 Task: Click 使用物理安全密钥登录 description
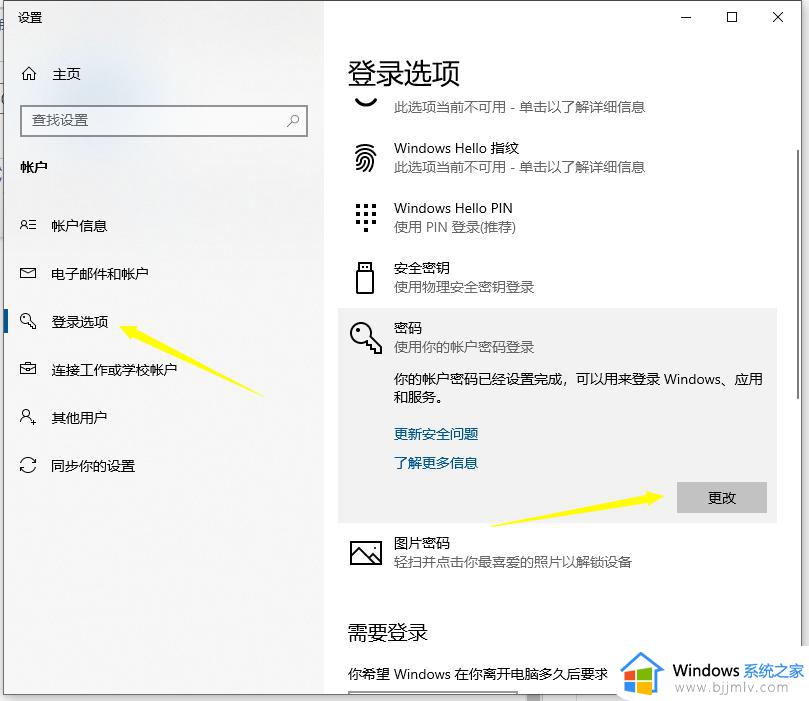point(463,287)
